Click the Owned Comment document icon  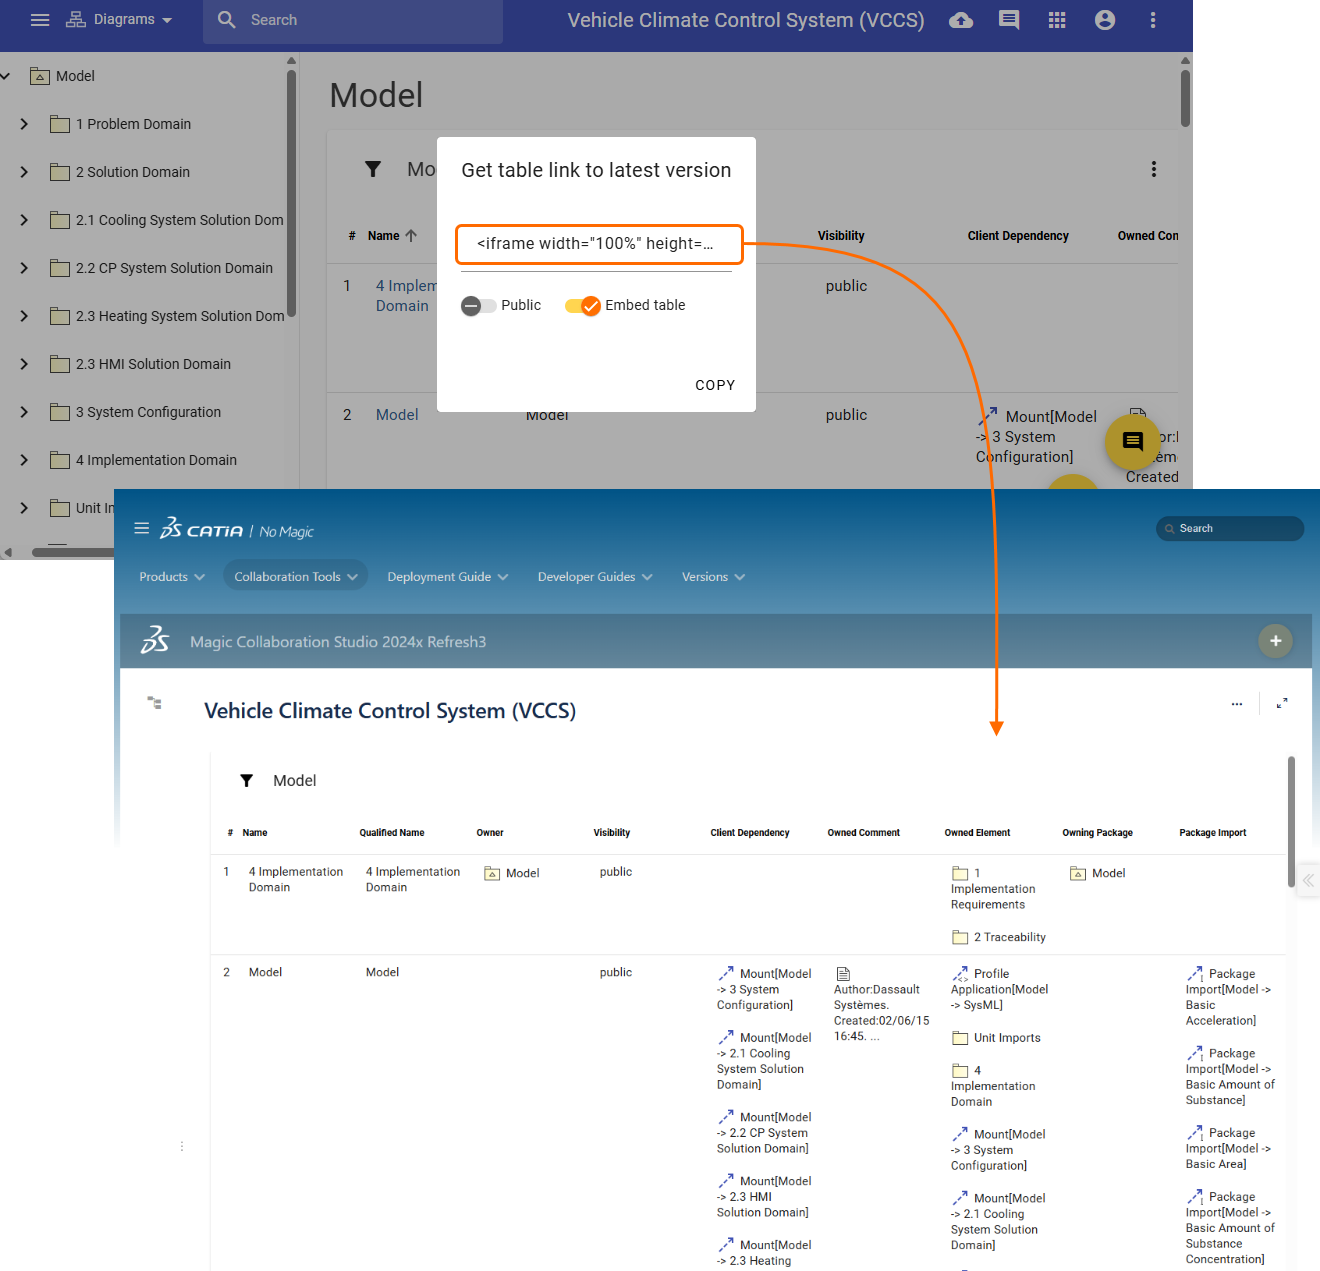(x=843, y=974)
